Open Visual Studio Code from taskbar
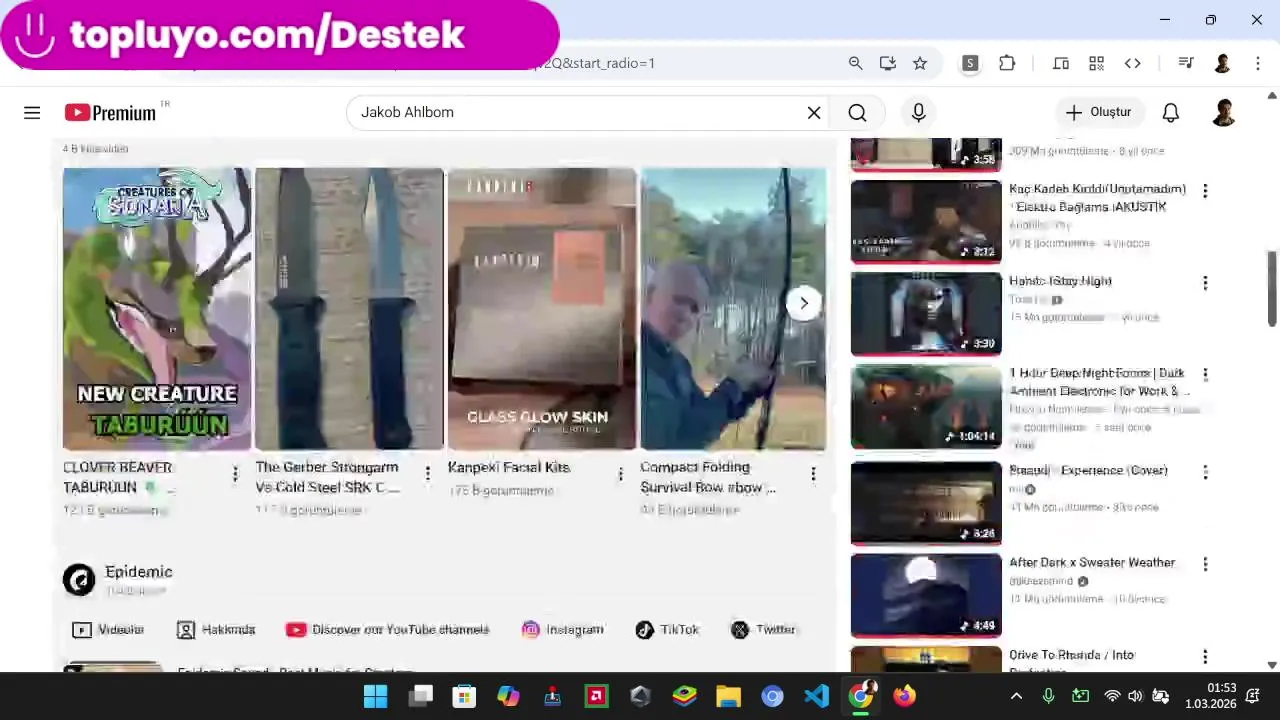The height and width of the screenshot is (720, 1280). click(x=816, y=696)
